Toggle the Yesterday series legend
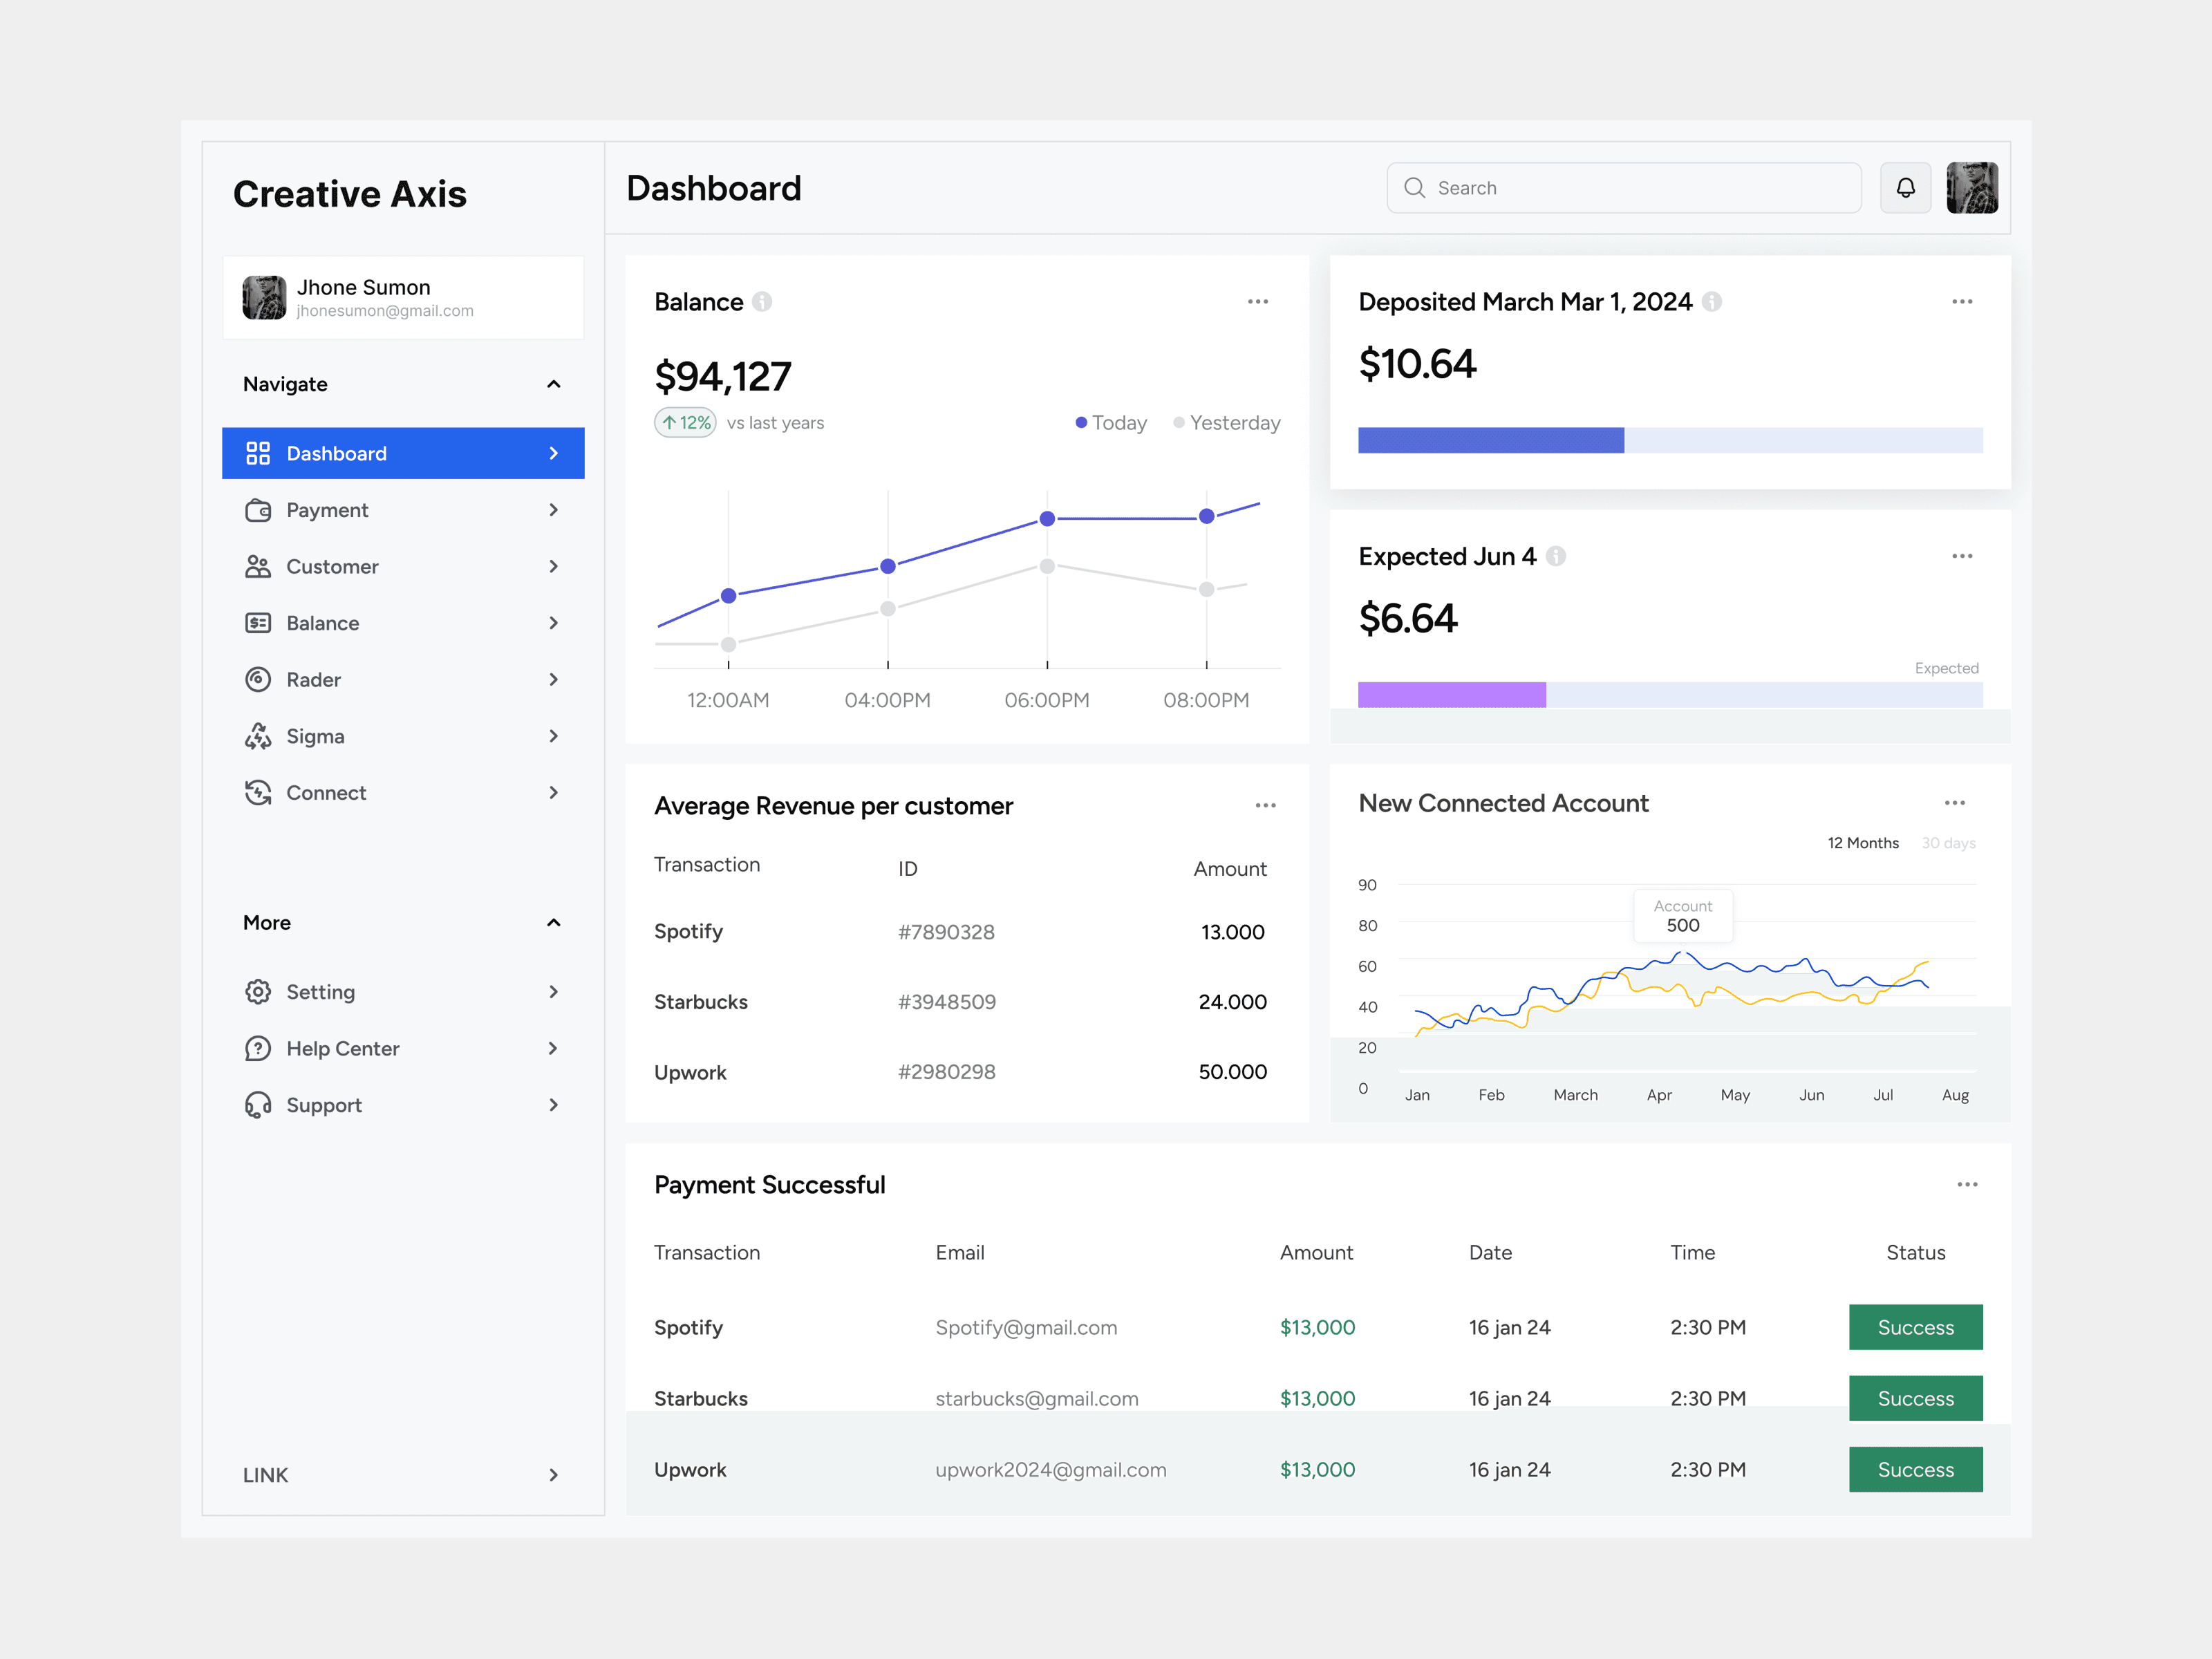 pos(1226,423)
